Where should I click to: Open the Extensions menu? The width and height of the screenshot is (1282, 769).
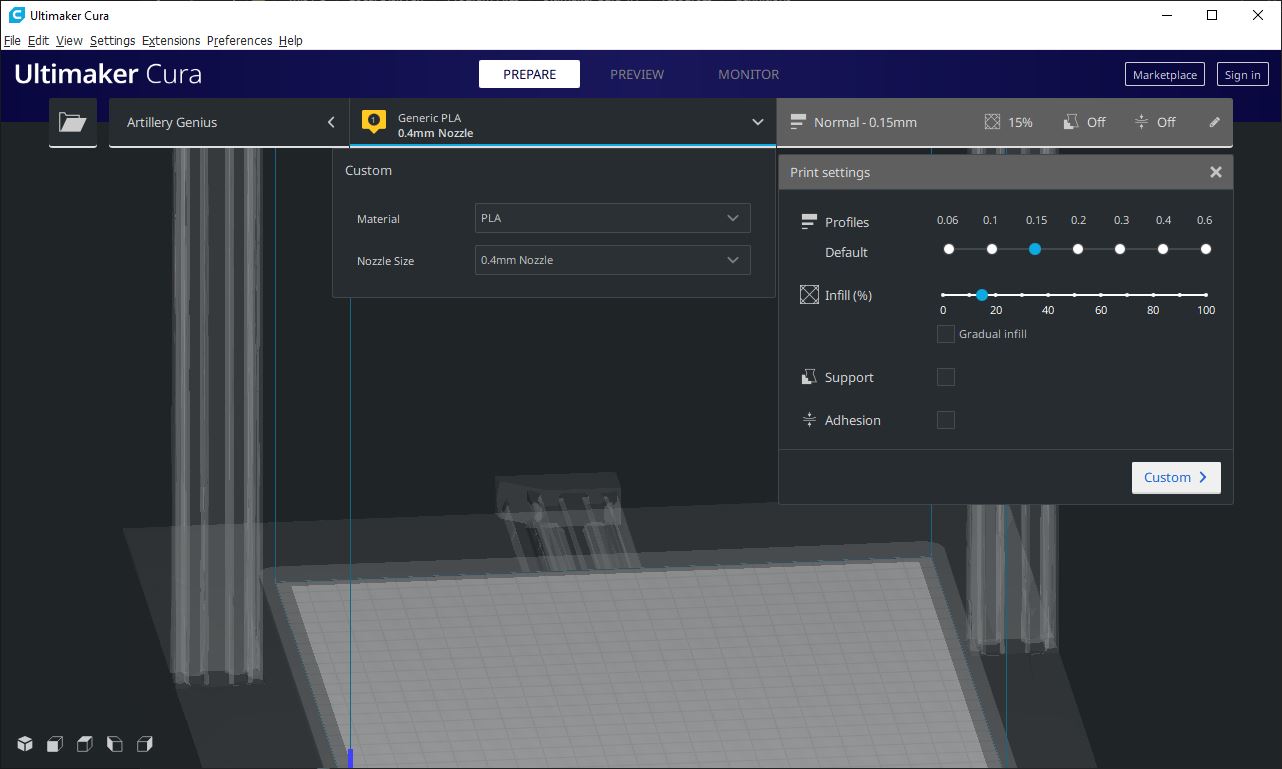point(171,41)
